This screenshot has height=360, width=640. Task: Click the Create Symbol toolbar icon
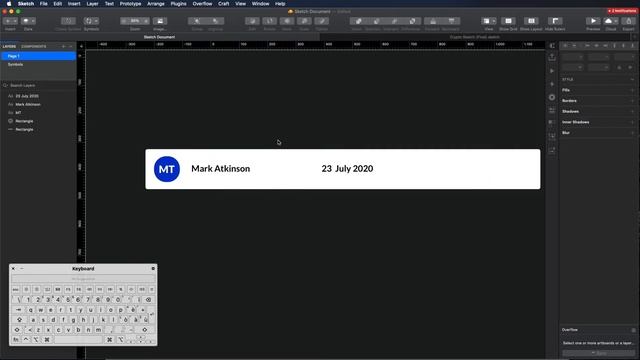(x=68, y=21)
